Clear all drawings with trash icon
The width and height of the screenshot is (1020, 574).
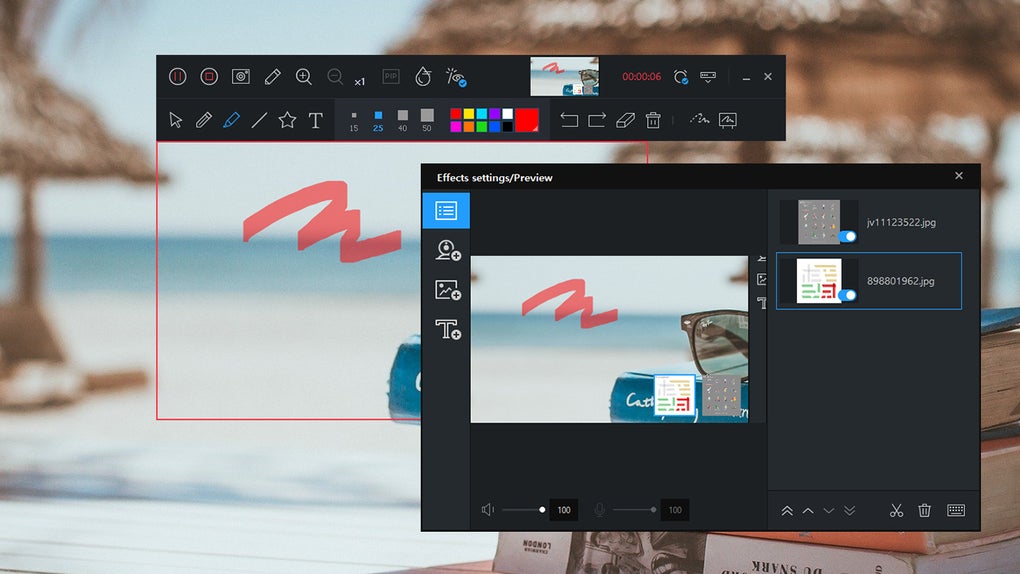tap(653, 120)
